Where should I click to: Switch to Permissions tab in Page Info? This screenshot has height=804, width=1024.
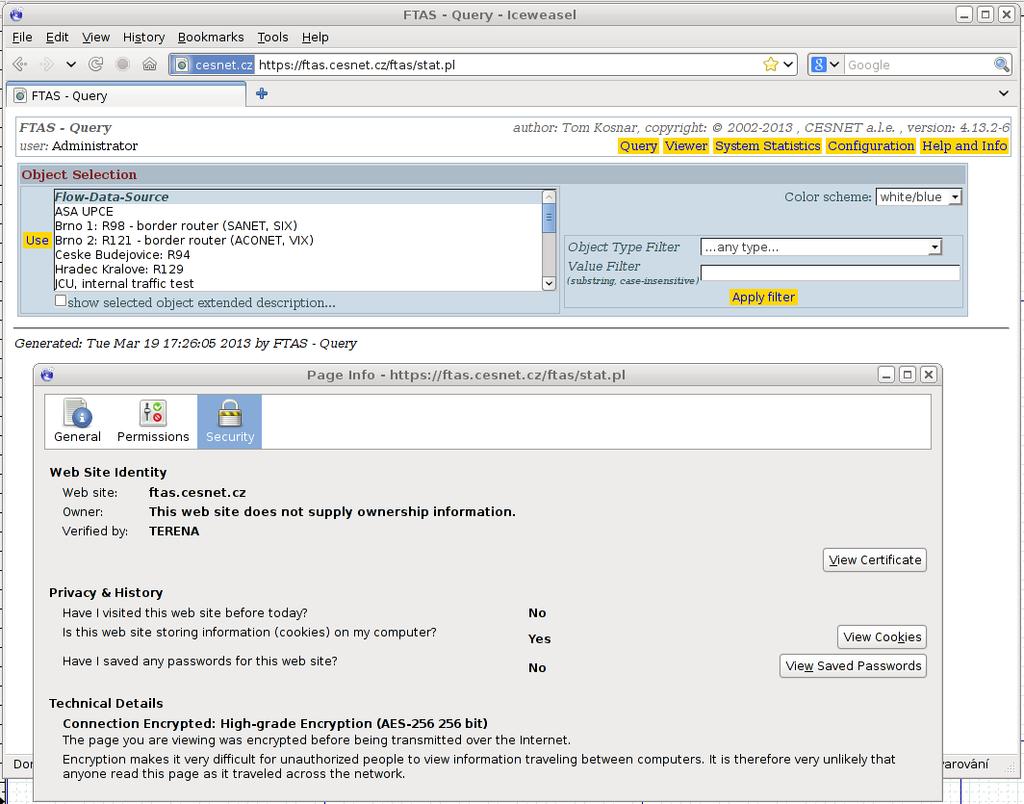[x=153, y=421]
